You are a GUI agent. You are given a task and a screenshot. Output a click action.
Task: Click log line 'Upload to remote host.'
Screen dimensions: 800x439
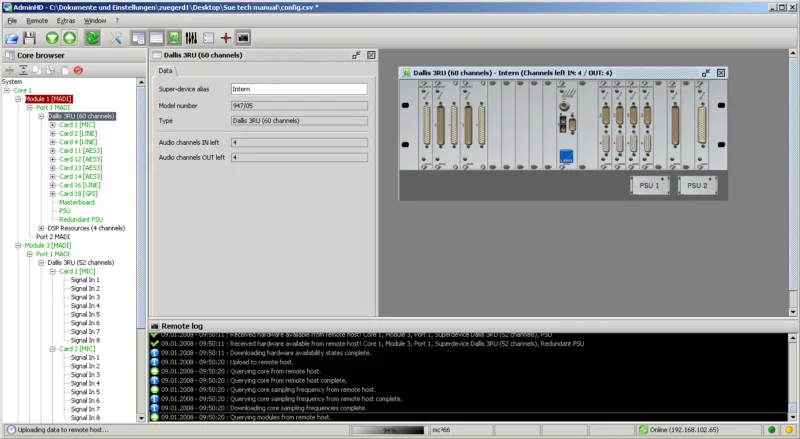pos(261,362)
